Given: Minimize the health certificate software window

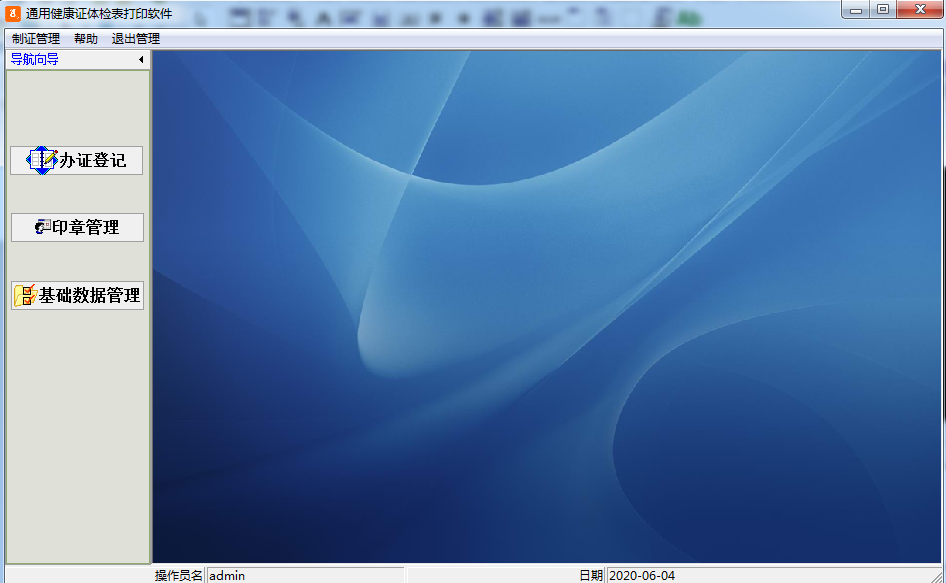Looking at the screenshot, I should click(x=856, y=10).
